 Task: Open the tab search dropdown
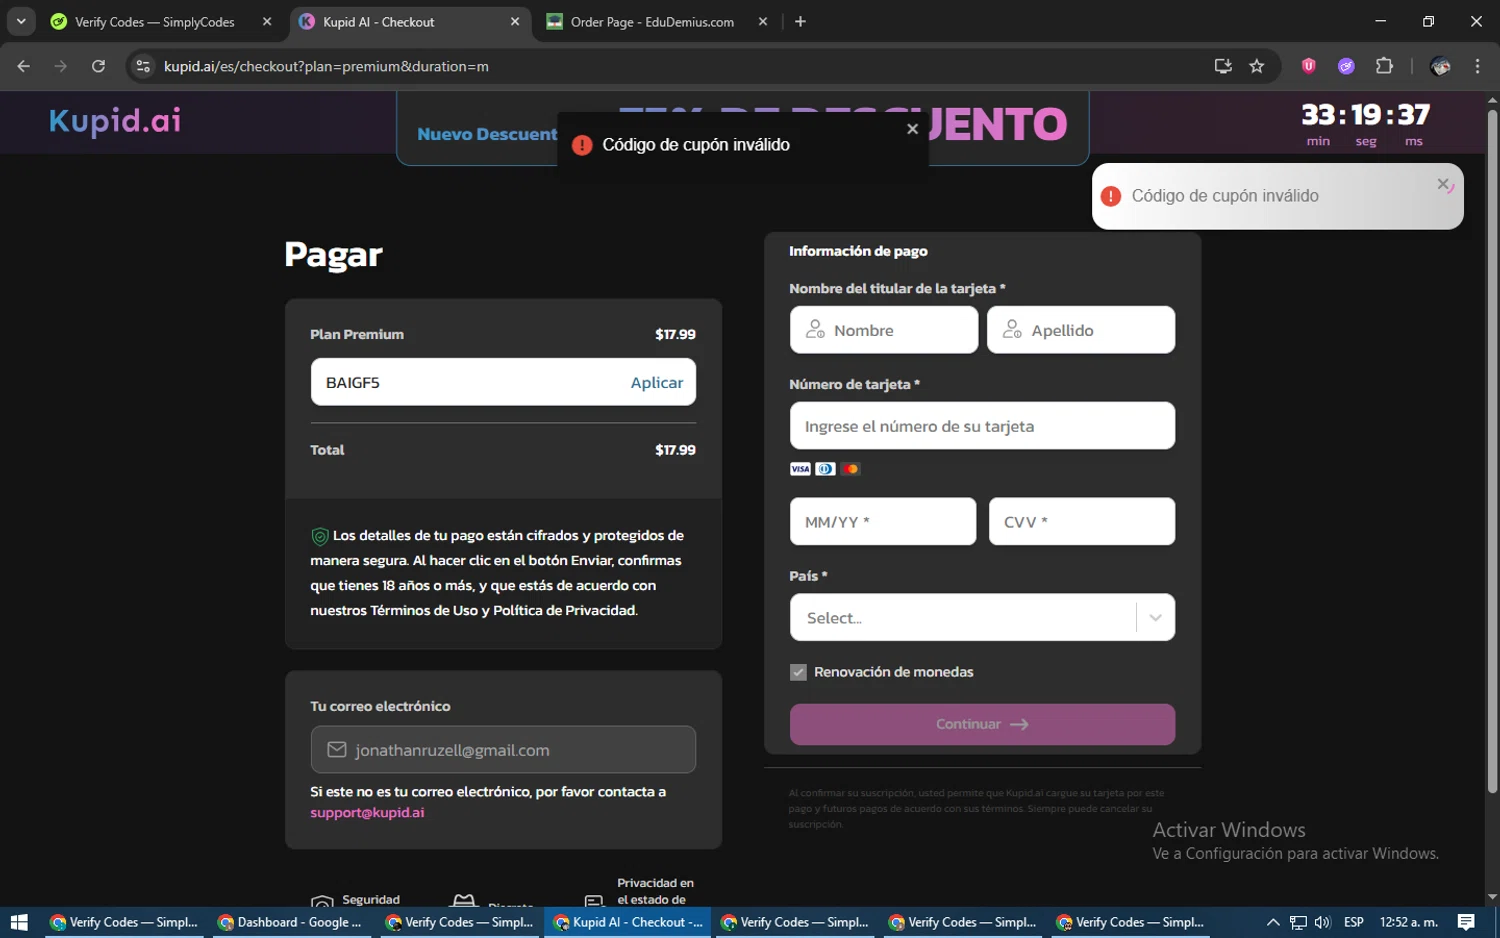20,22
